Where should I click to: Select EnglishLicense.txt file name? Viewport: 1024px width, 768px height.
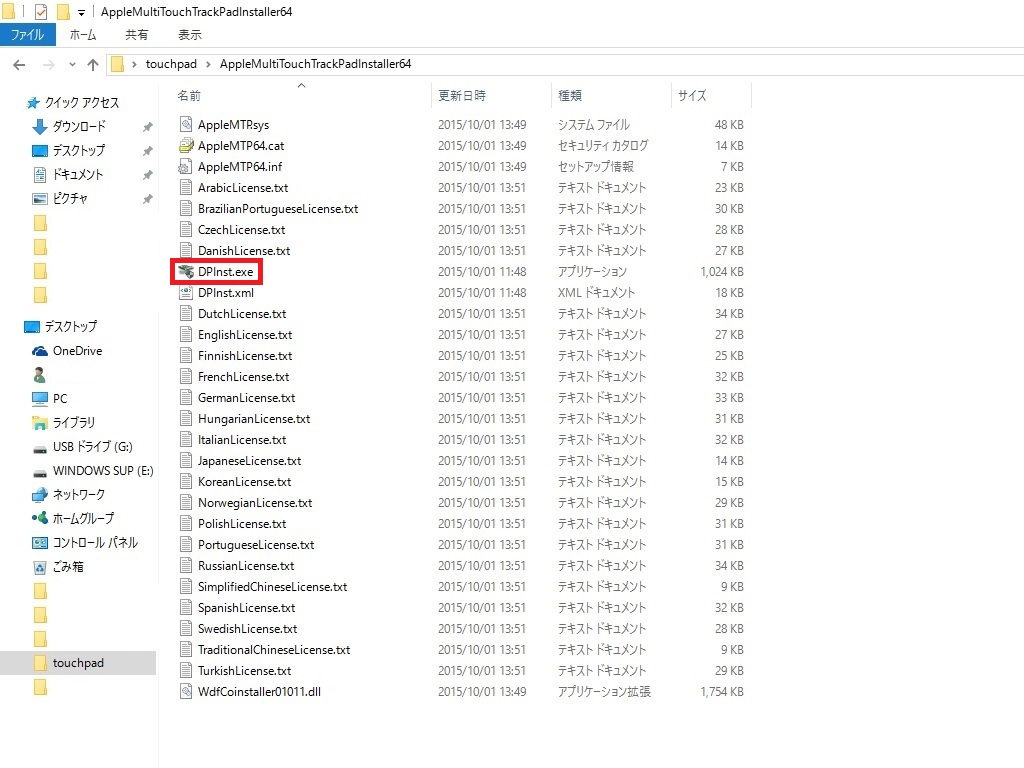245,335
